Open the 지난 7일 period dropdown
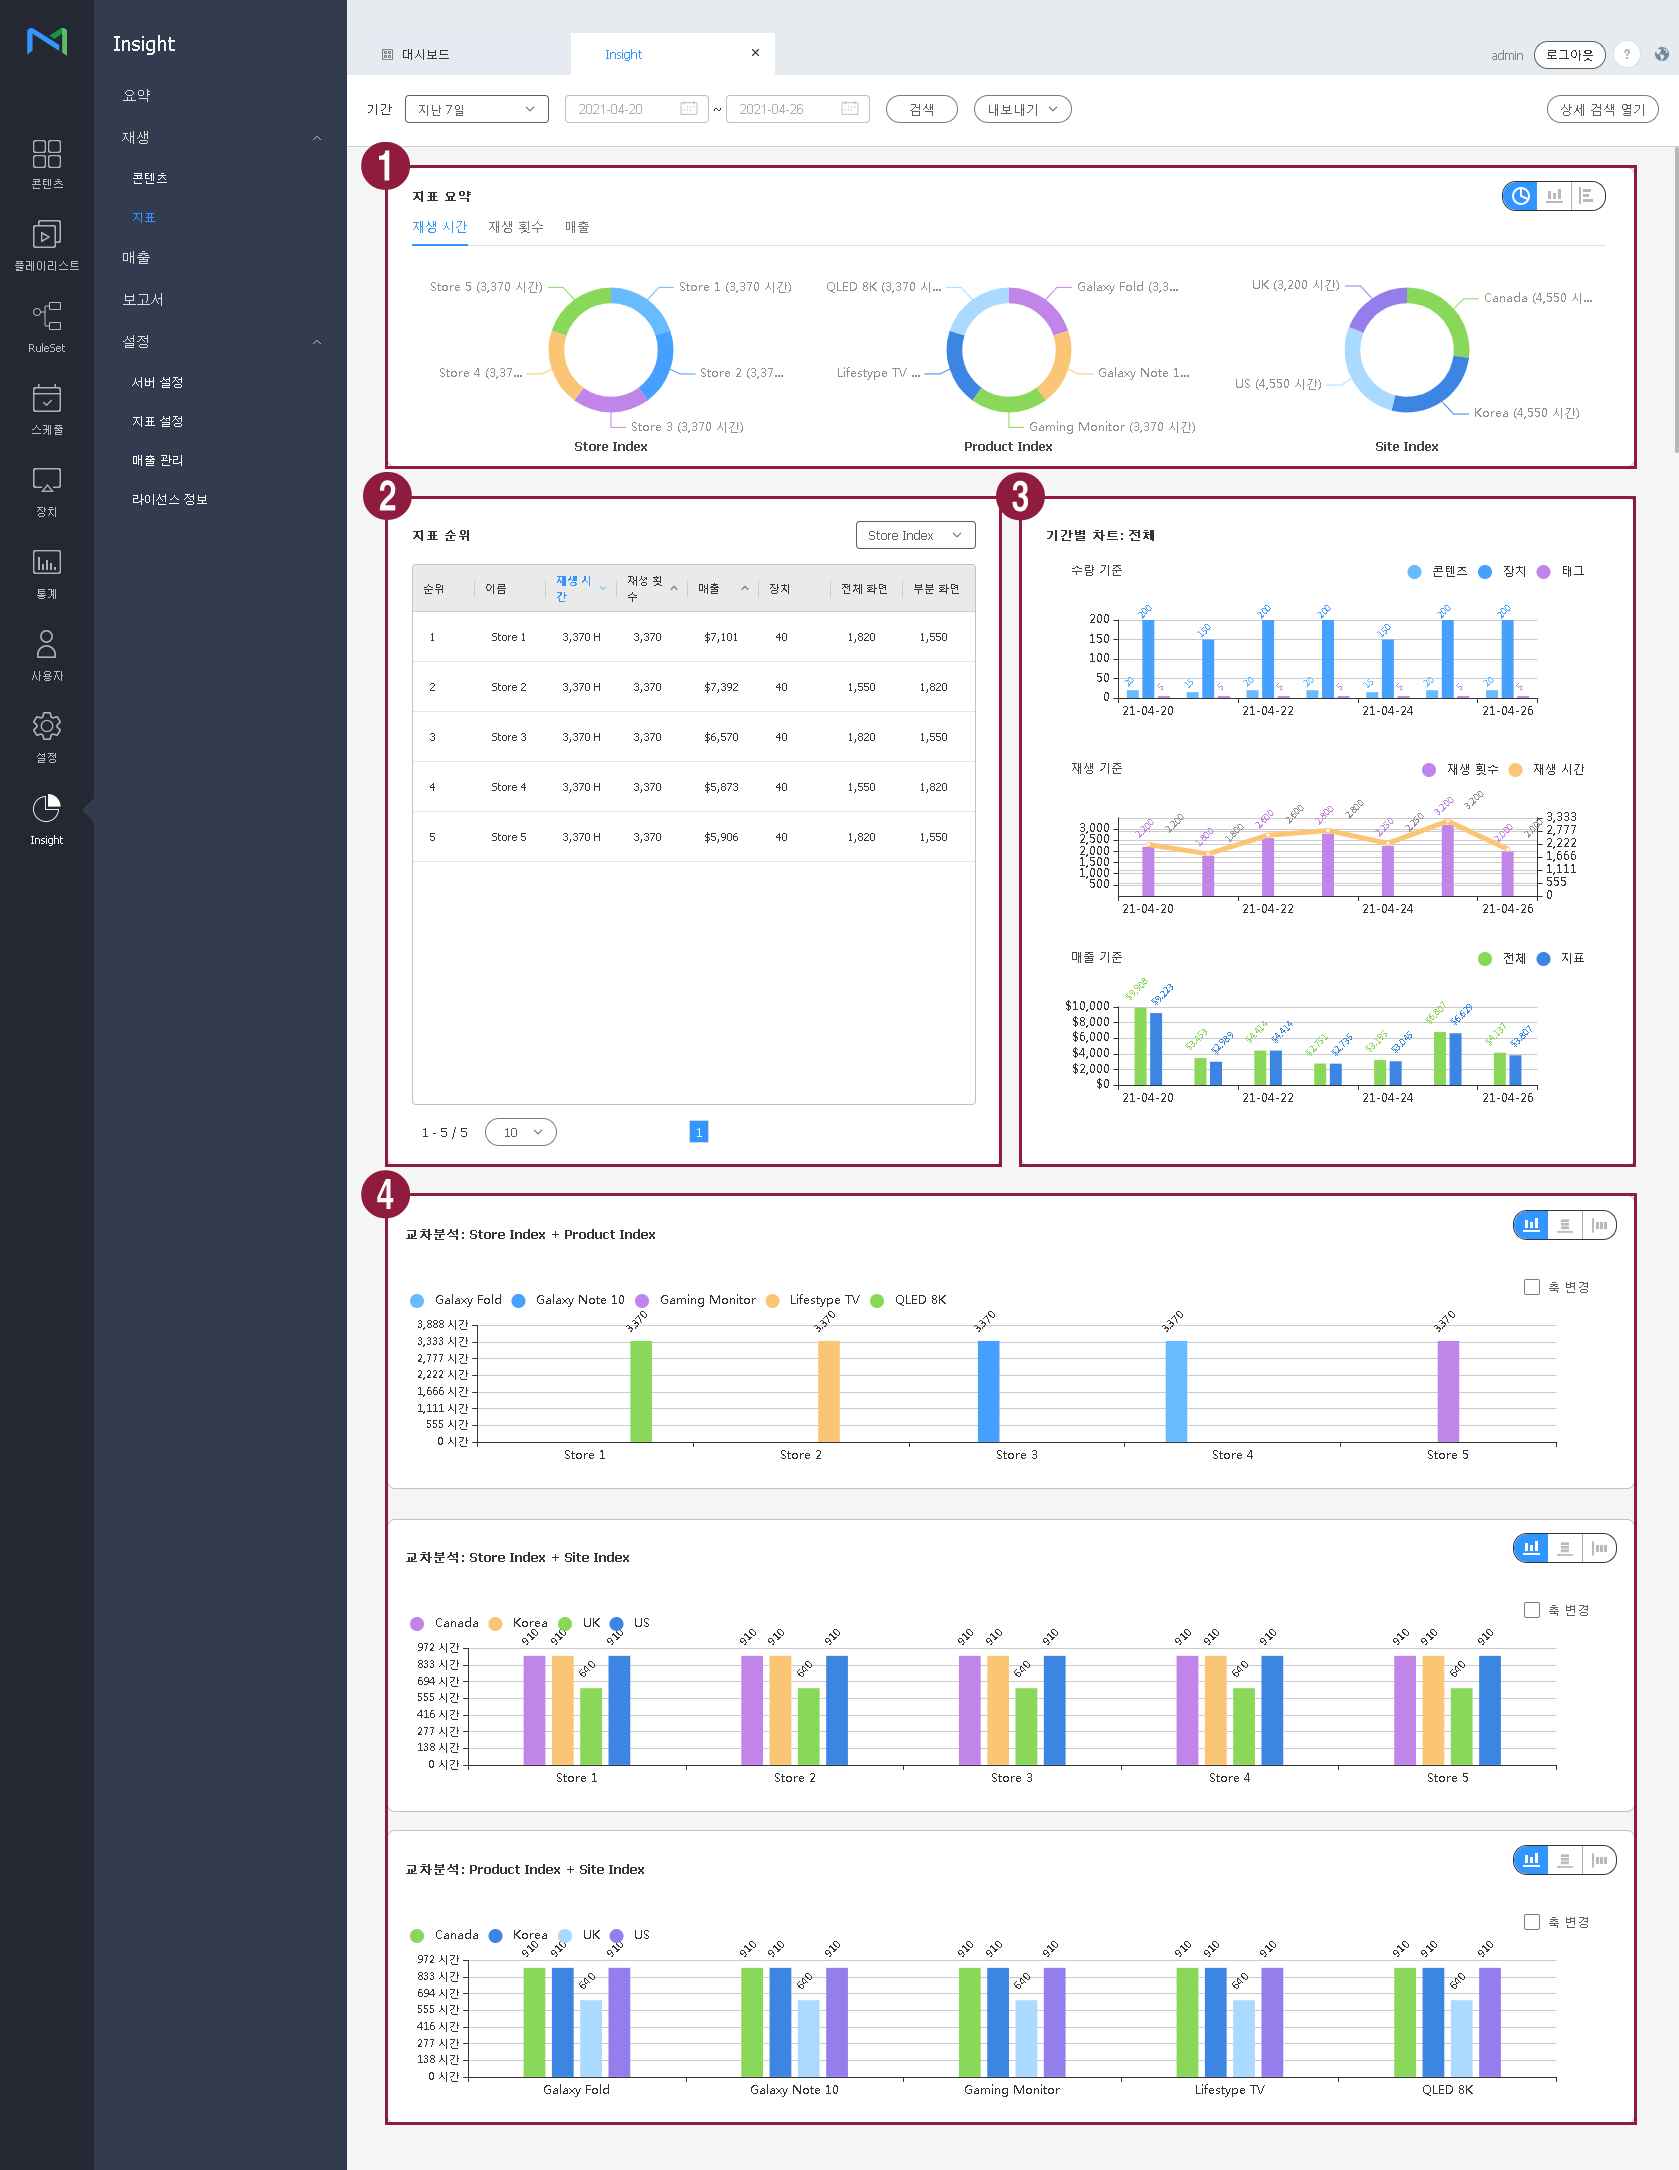 coord(476,109)
